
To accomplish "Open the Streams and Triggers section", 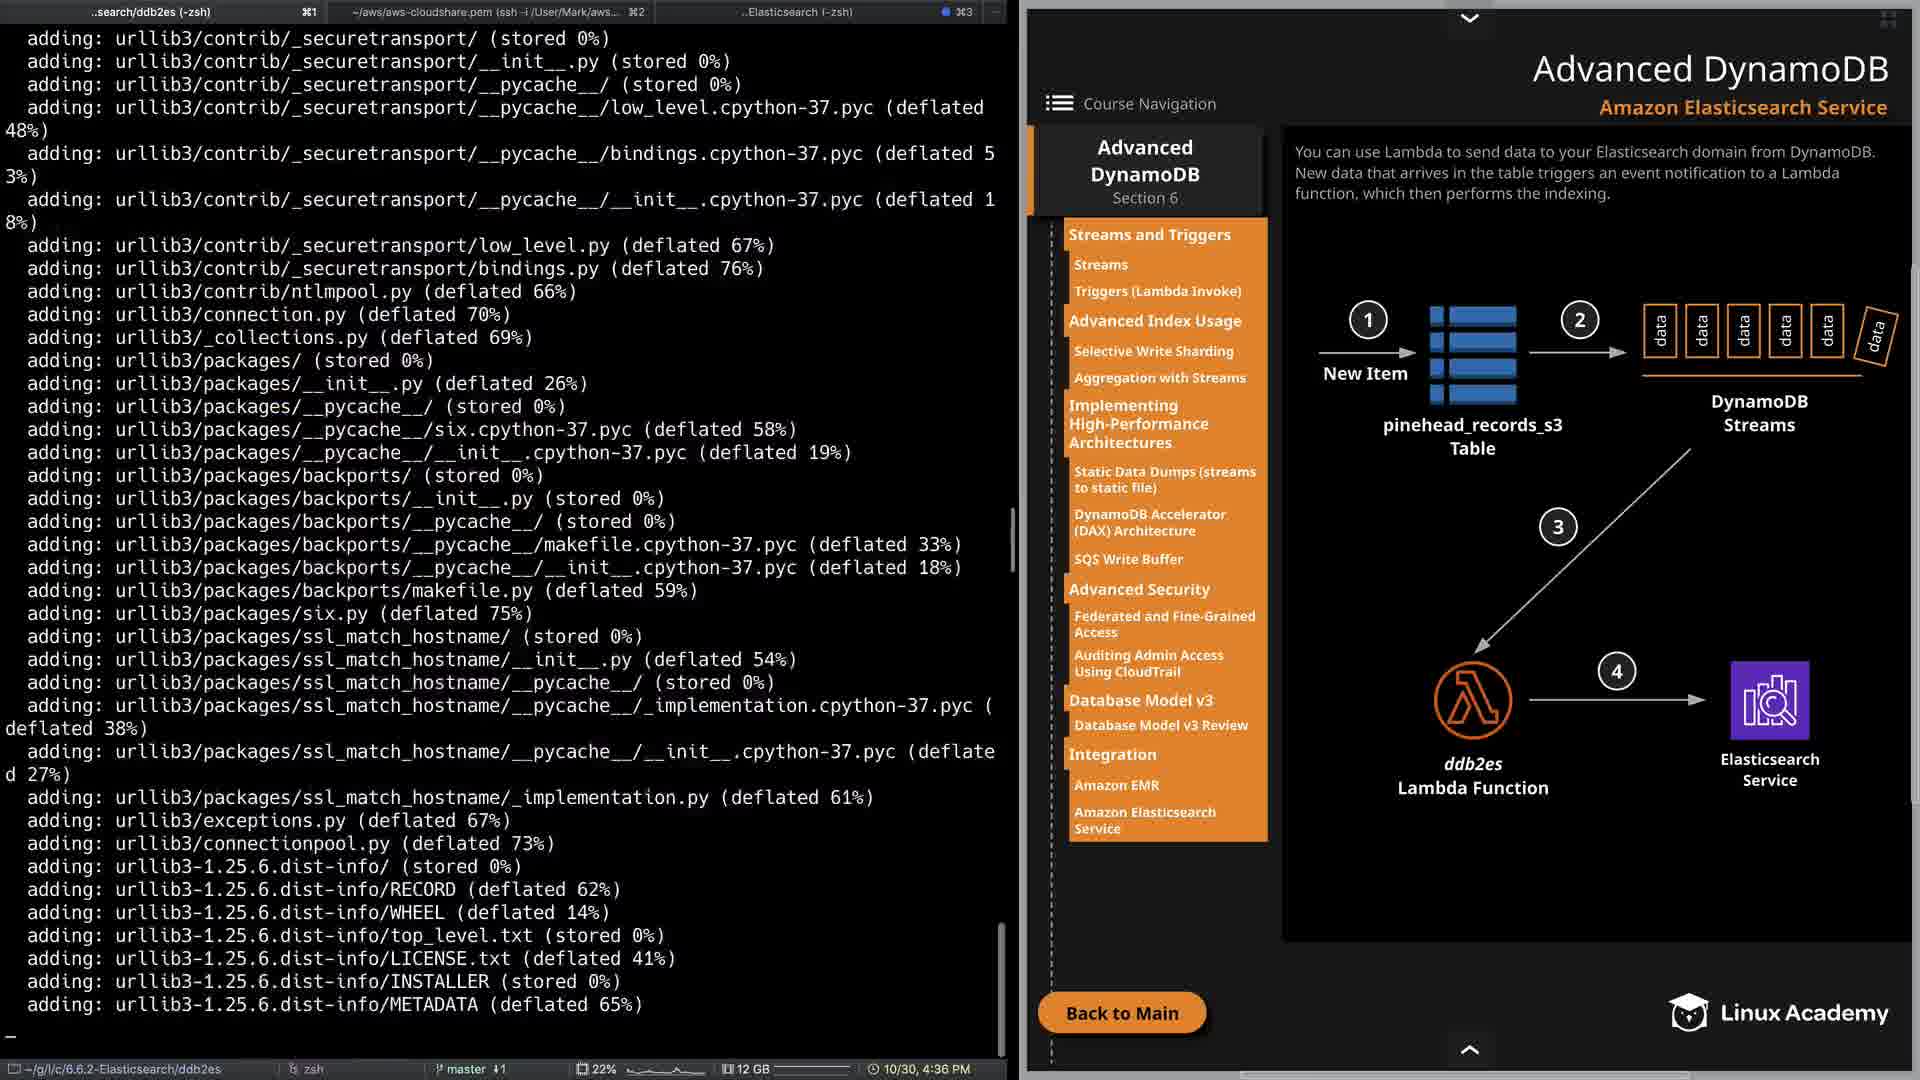I will [1149, 235].
